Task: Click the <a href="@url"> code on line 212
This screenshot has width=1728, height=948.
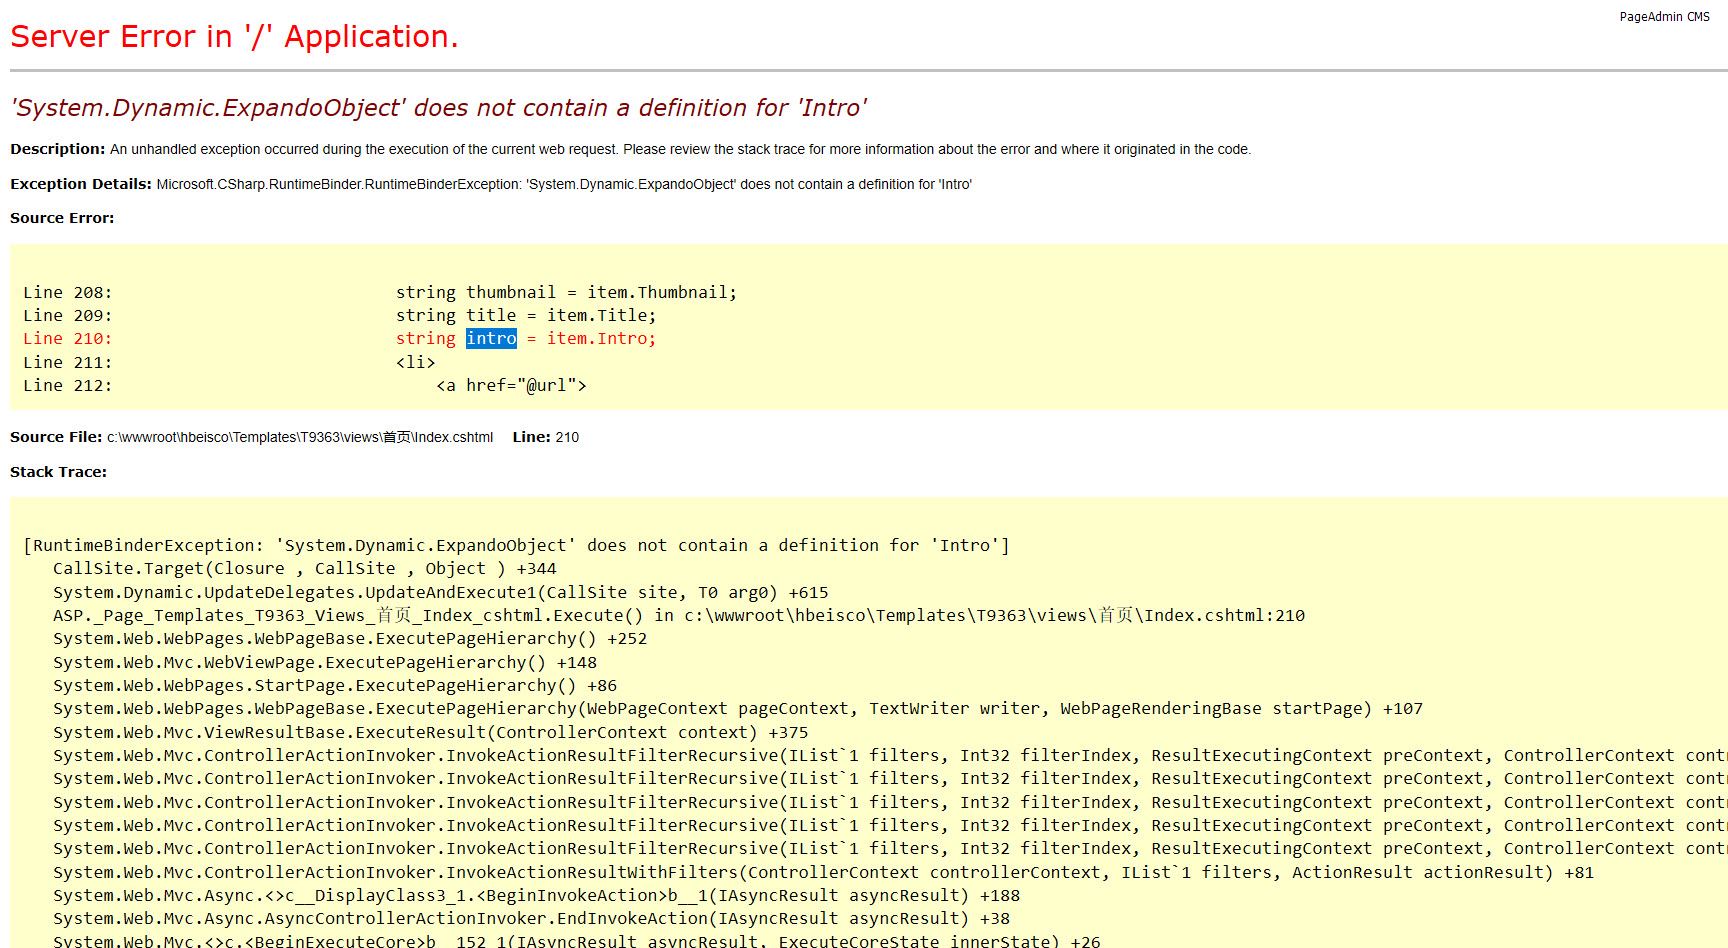Action: (x=511, y=385)
